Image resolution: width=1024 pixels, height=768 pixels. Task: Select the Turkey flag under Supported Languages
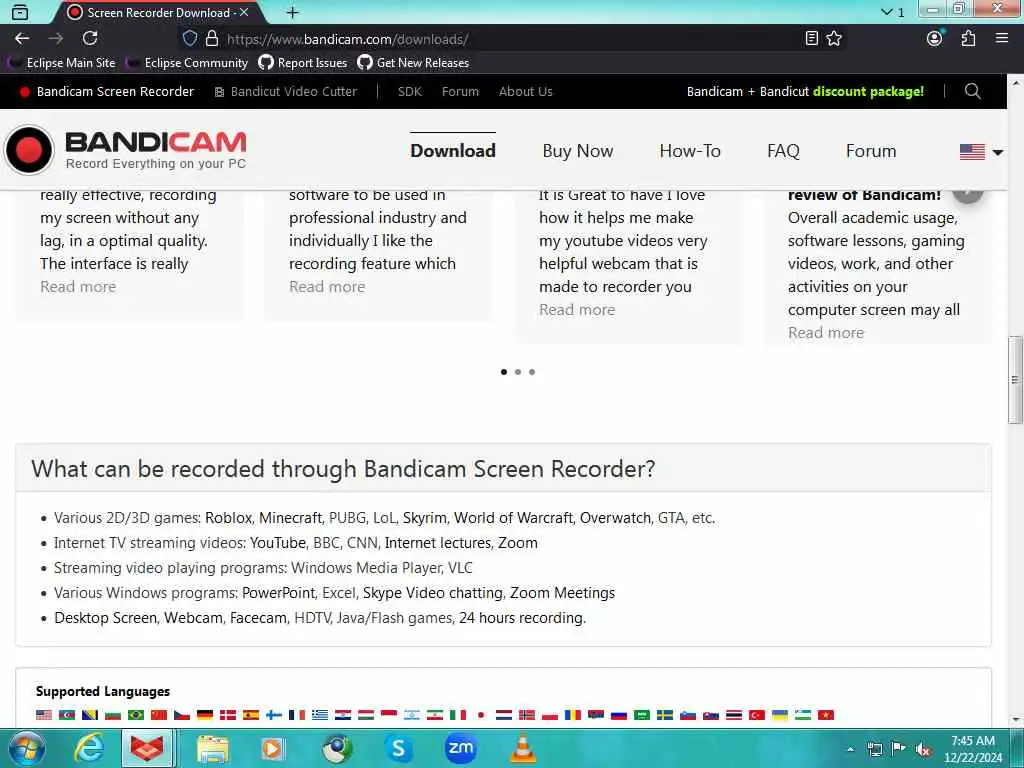(757, 715)
